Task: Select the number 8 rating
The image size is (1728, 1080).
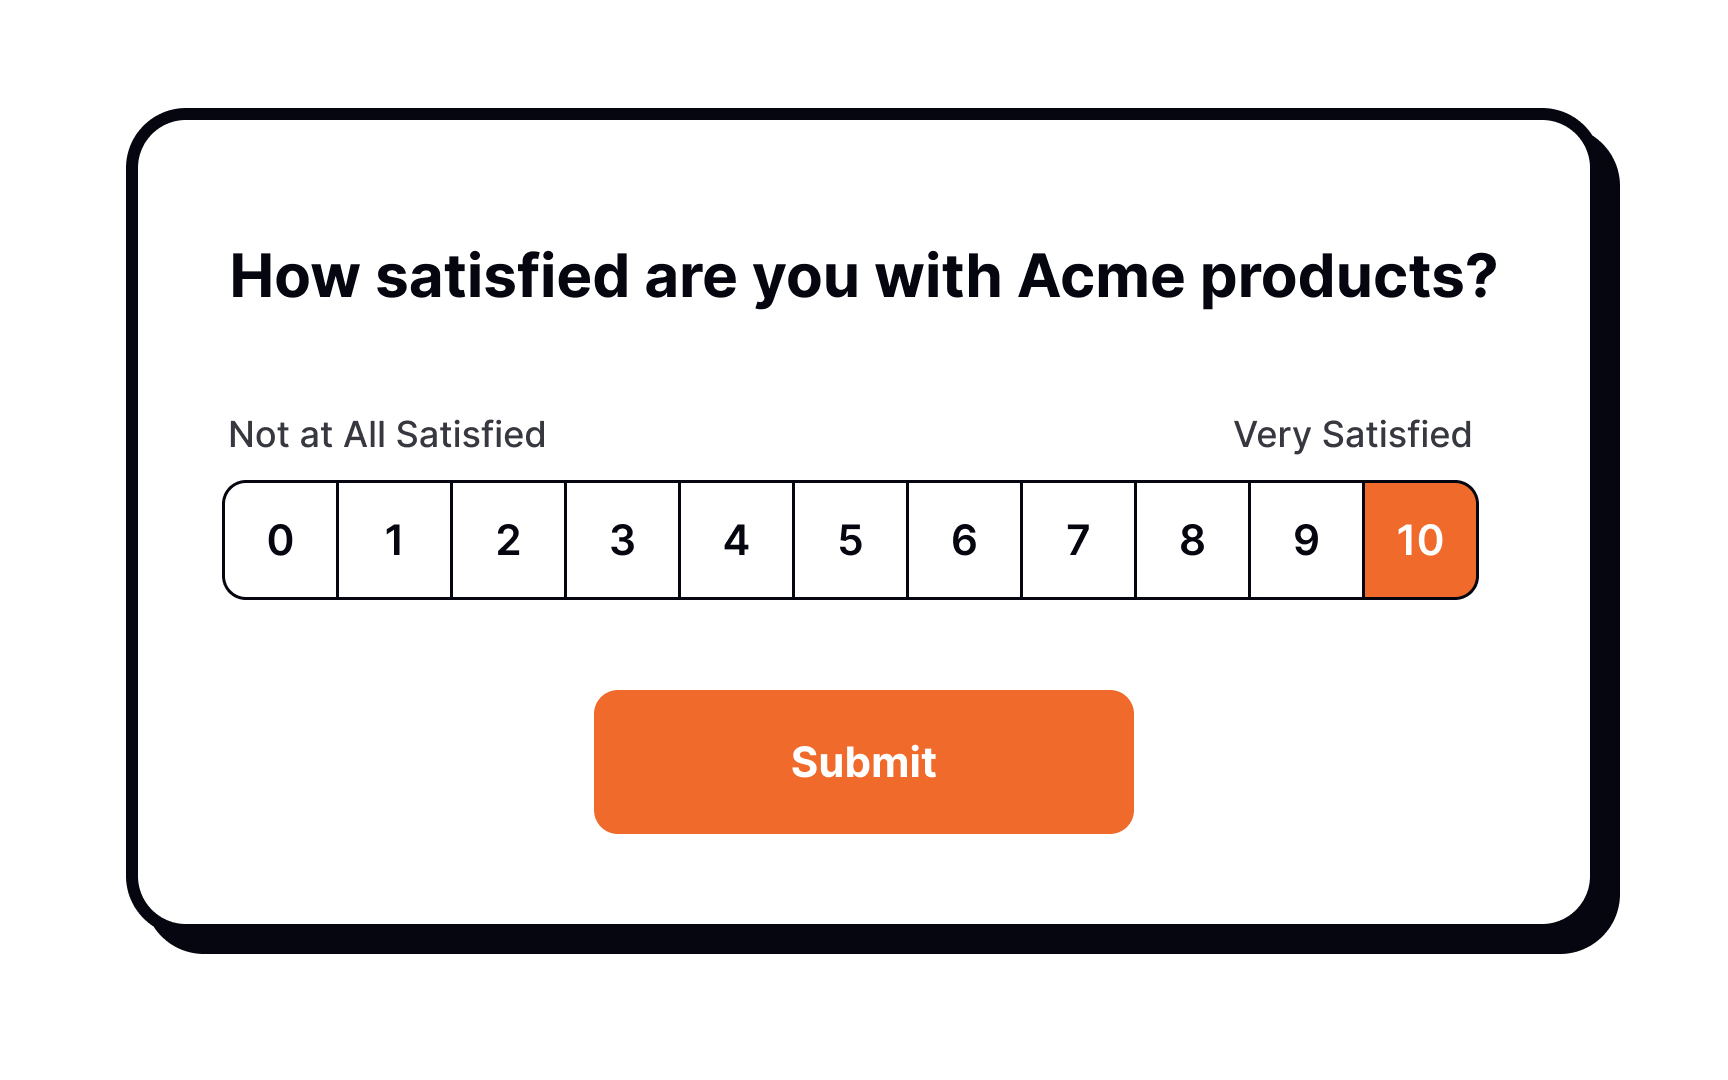Action: point(1191,539)
